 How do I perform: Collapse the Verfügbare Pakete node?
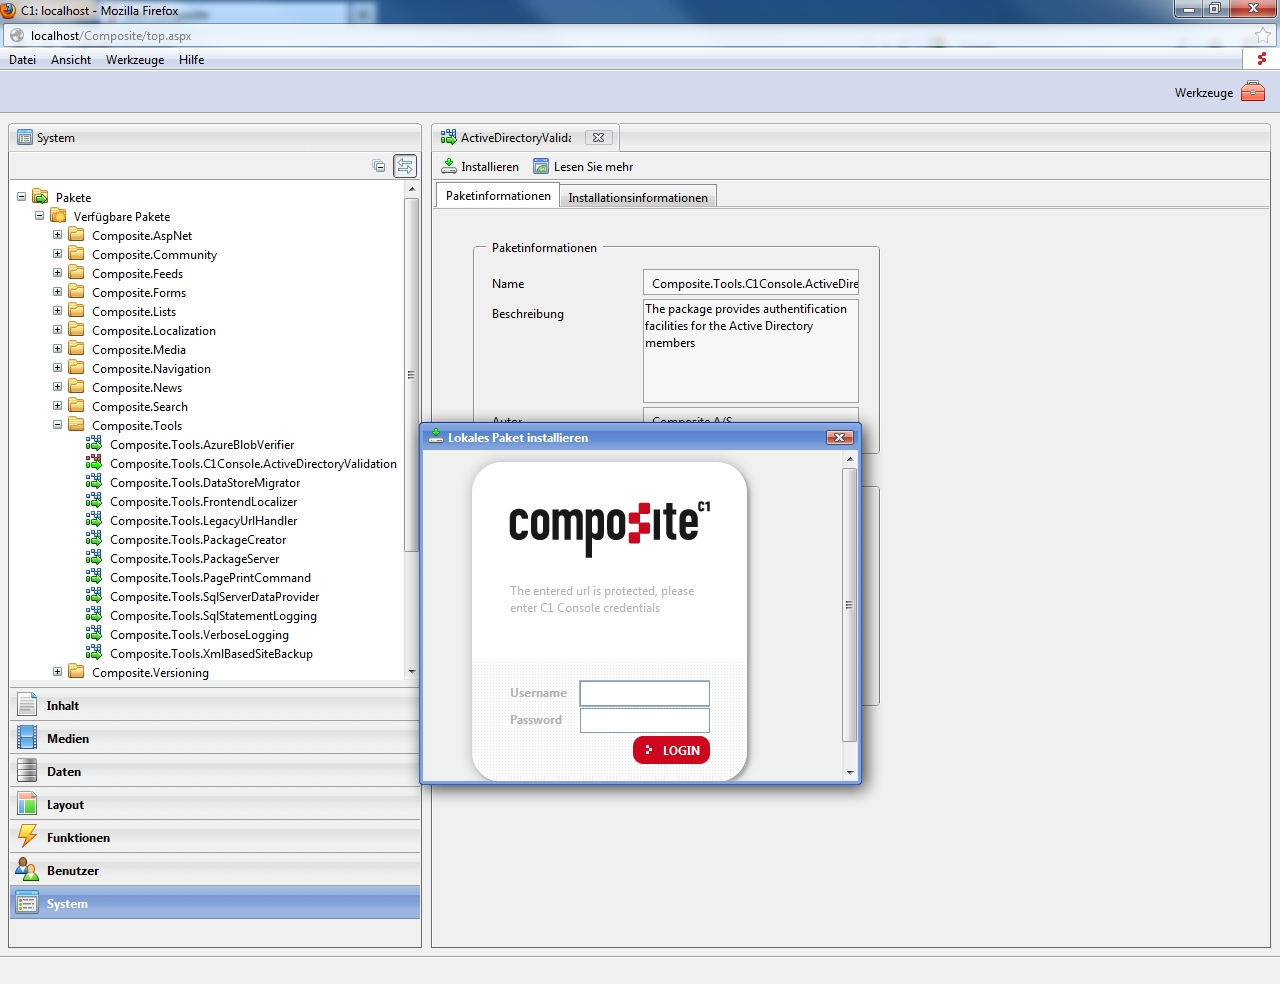coord(39,216)
